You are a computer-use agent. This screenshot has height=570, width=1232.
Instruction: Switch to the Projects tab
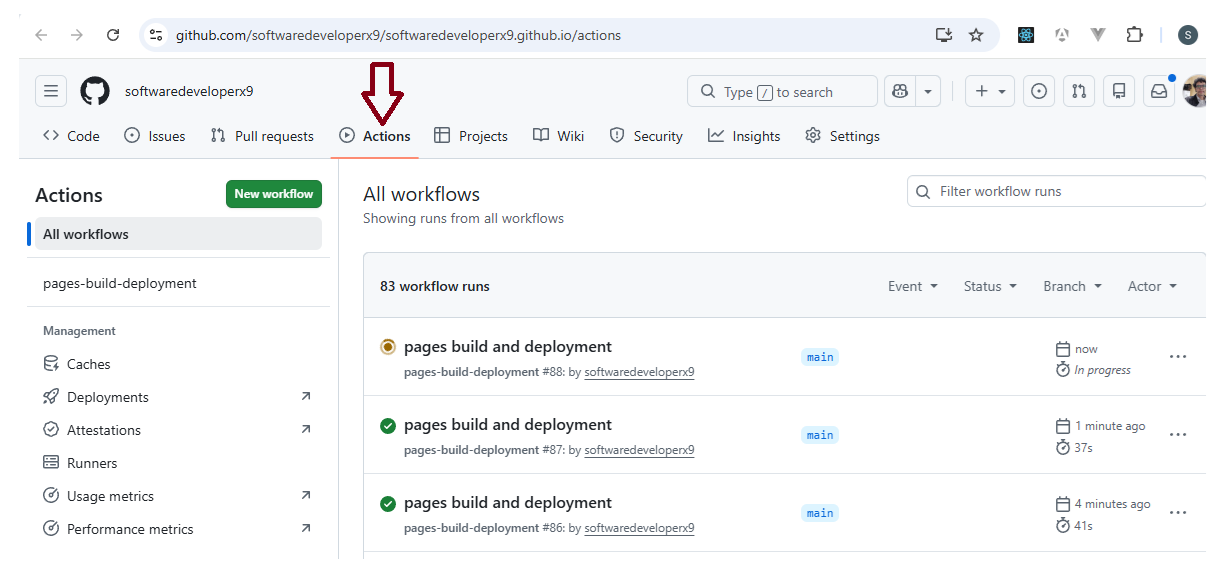point(471,136)
